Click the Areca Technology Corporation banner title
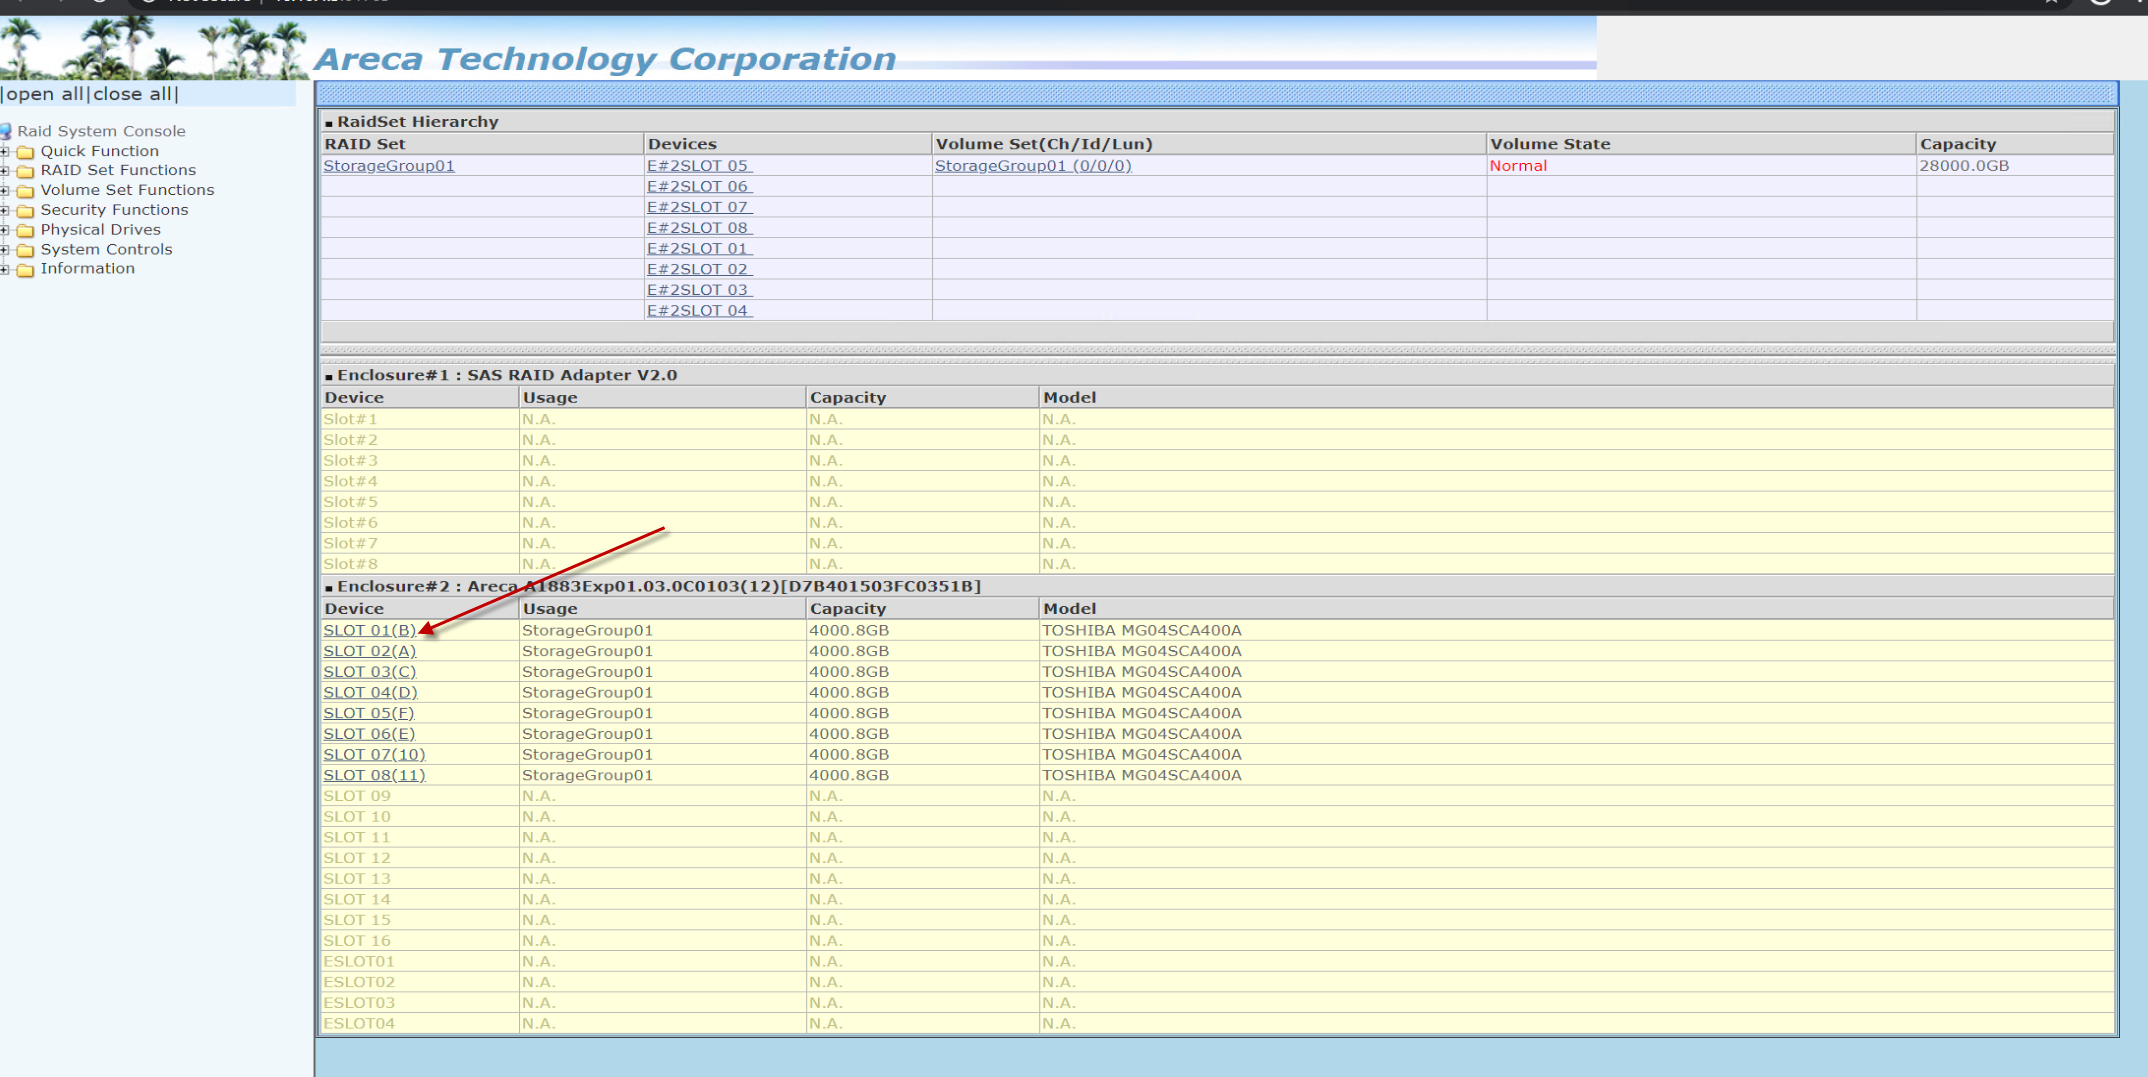Screen dimensions: 2148x1077 [x=605, y=59]
